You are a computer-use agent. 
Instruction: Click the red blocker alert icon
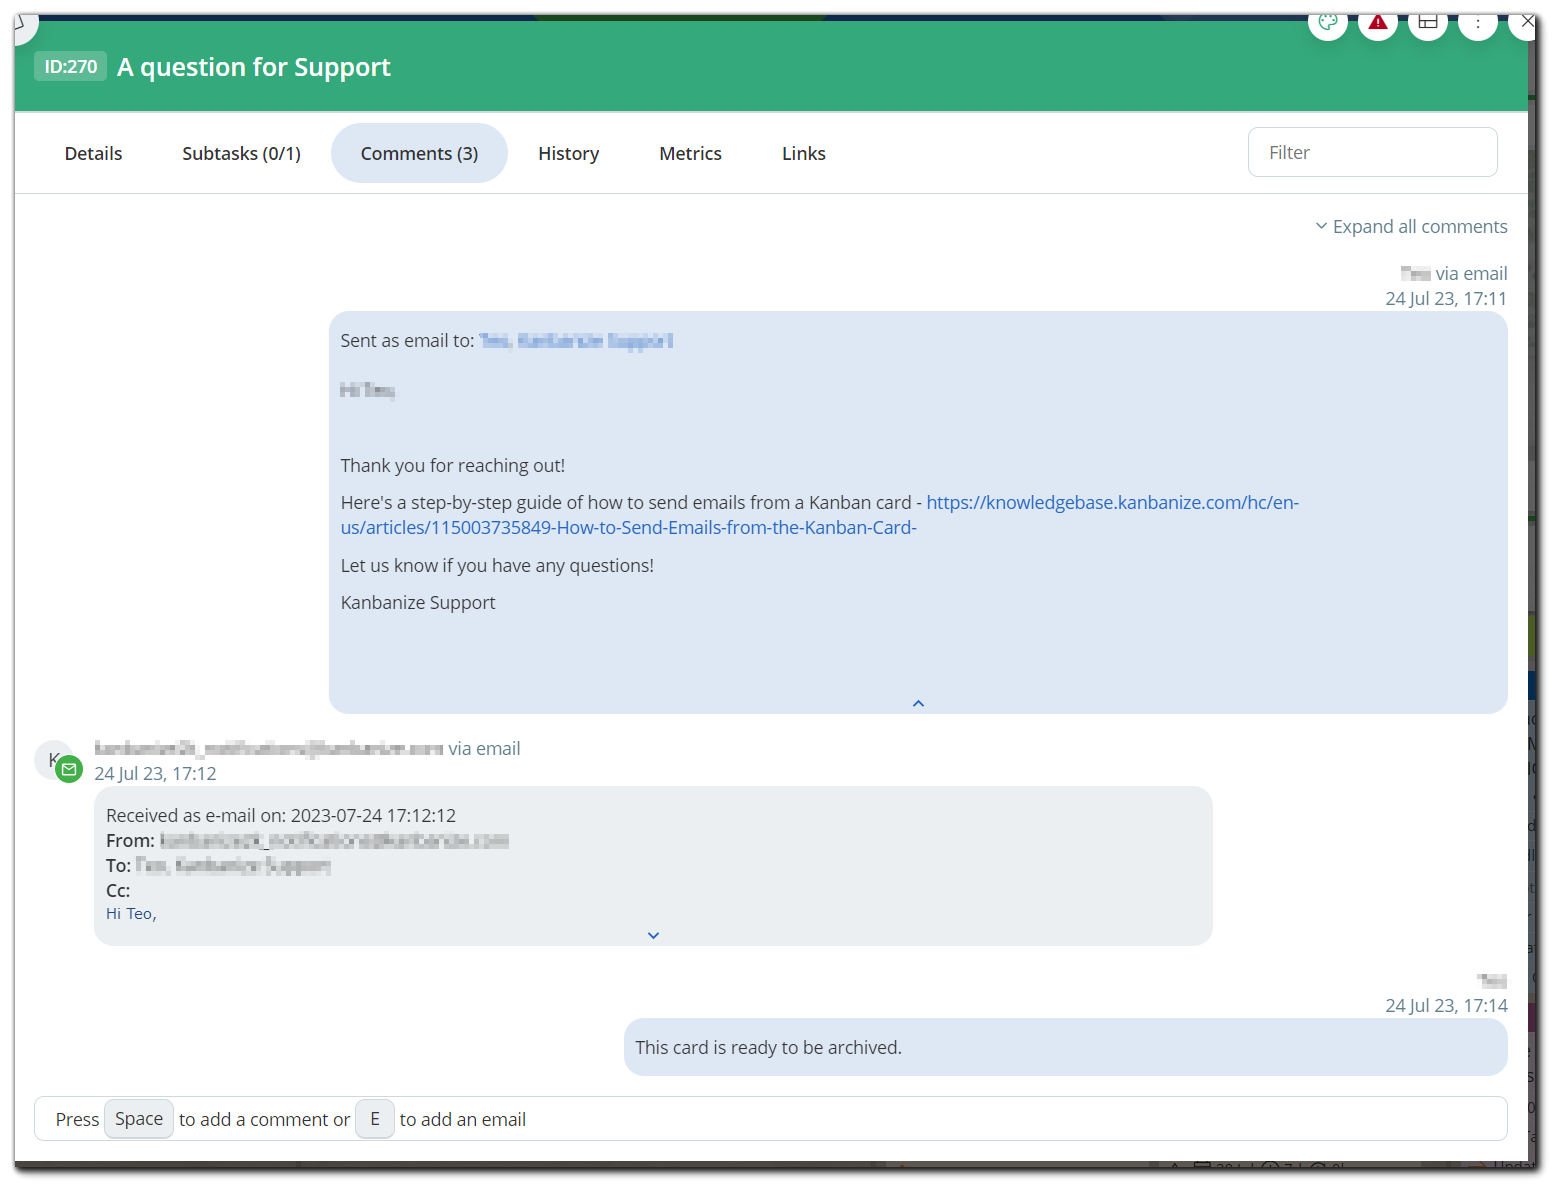pos(1378,22)
